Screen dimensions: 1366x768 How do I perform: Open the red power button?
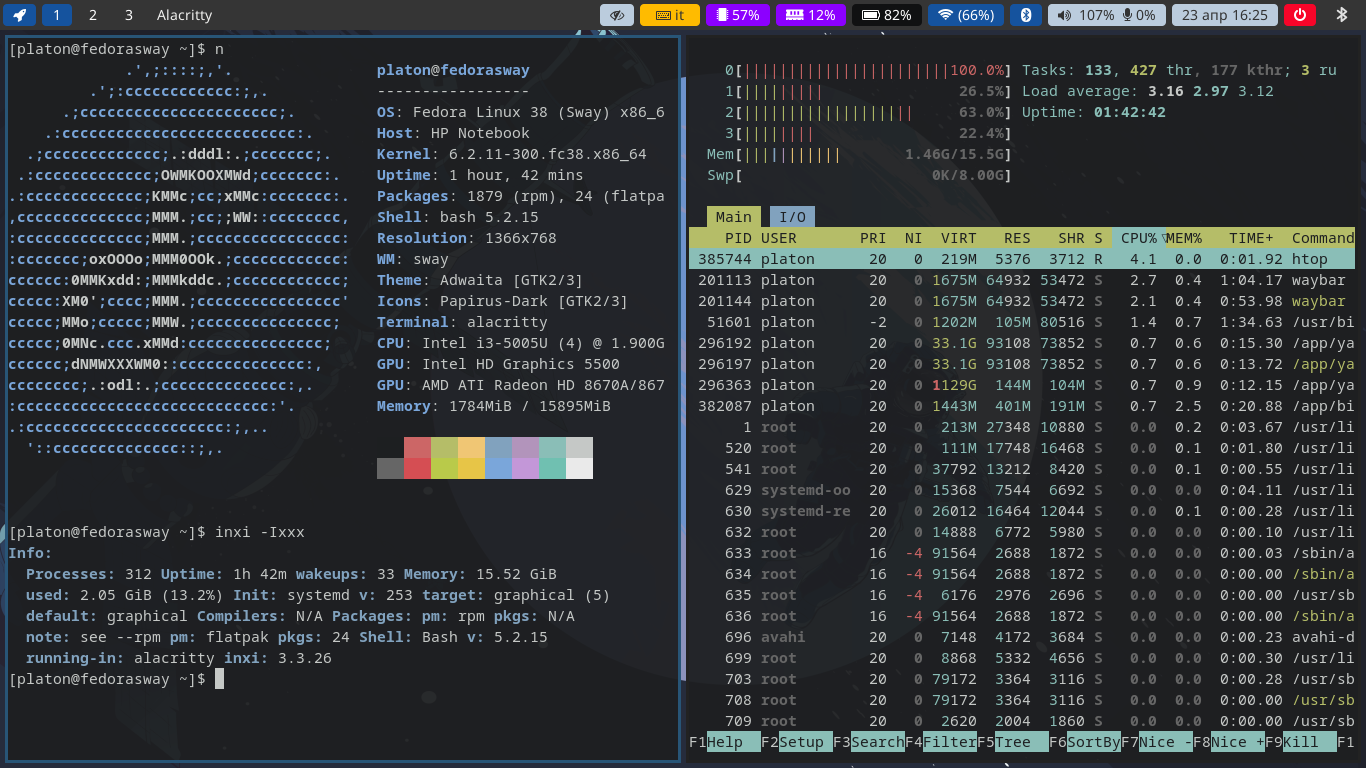pyautogui.click(x=1300, y=15)
